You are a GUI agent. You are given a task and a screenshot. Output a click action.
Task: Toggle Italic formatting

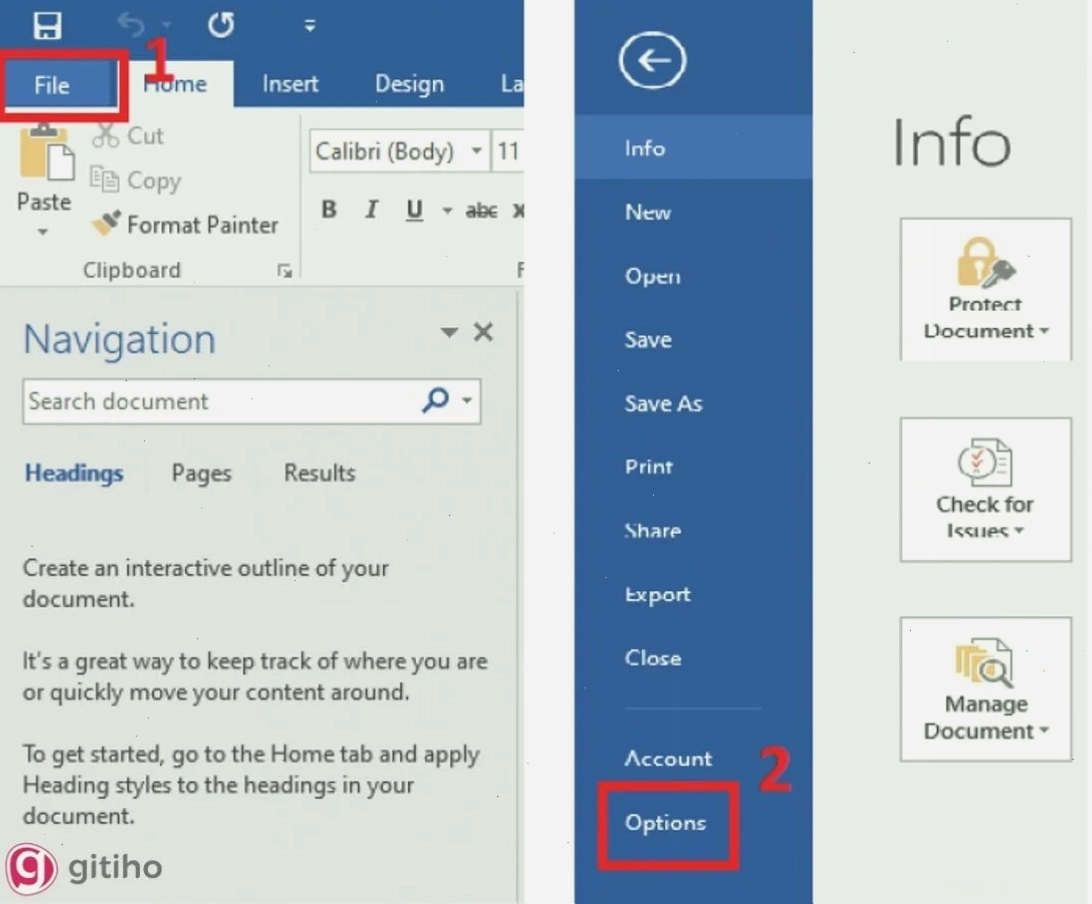[371, 209]
